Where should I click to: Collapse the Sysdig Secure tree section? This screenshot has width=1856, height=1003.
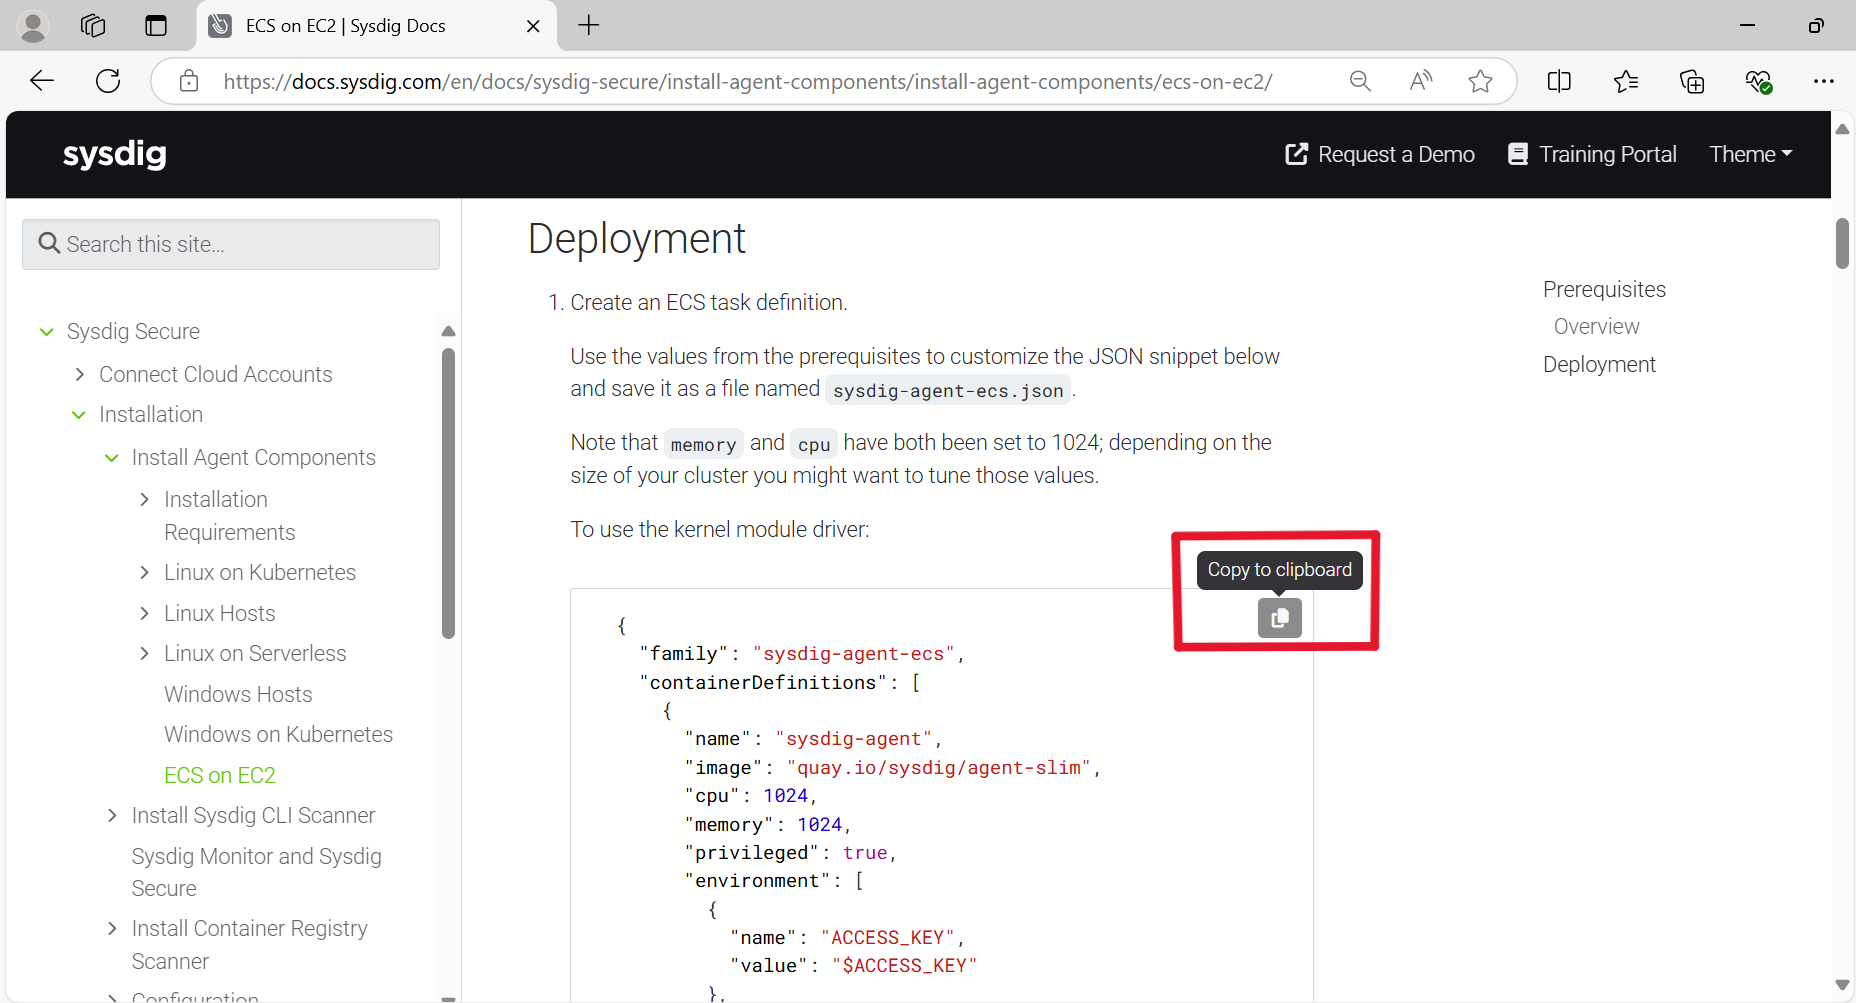coord(46,331)
